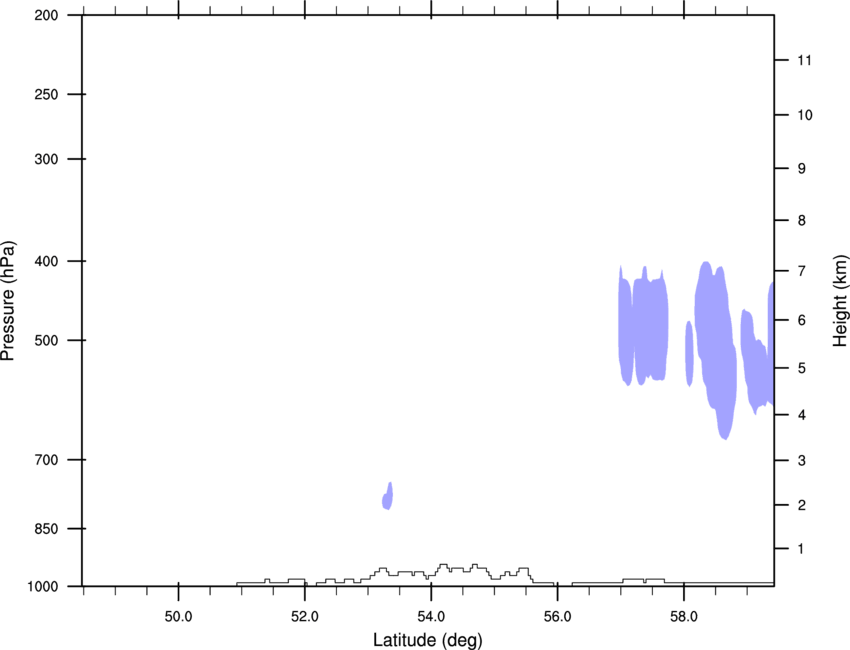Click the small blue patch near 2 km
Viewport: 850px width, 650px height.
click(x=388, y=498)
